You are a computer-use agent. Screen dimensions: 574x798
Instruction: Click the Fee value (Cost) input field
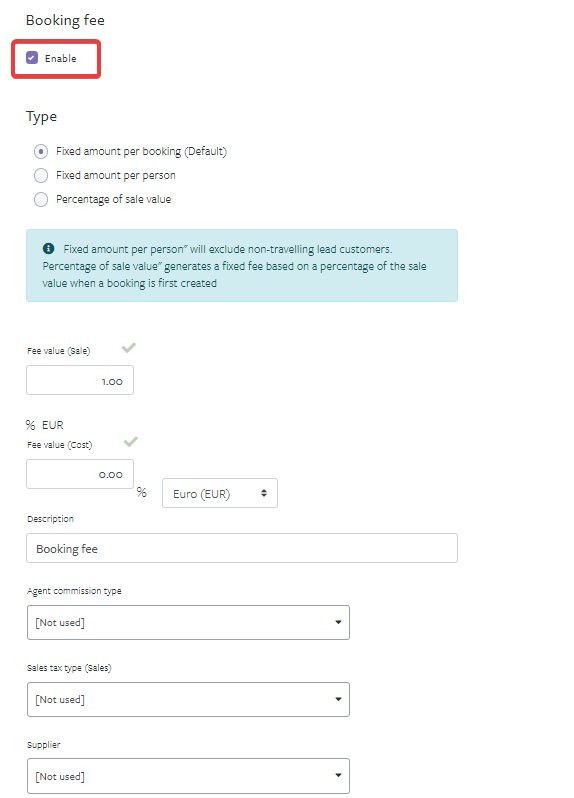pyautogui.click(x=80, y=474)
